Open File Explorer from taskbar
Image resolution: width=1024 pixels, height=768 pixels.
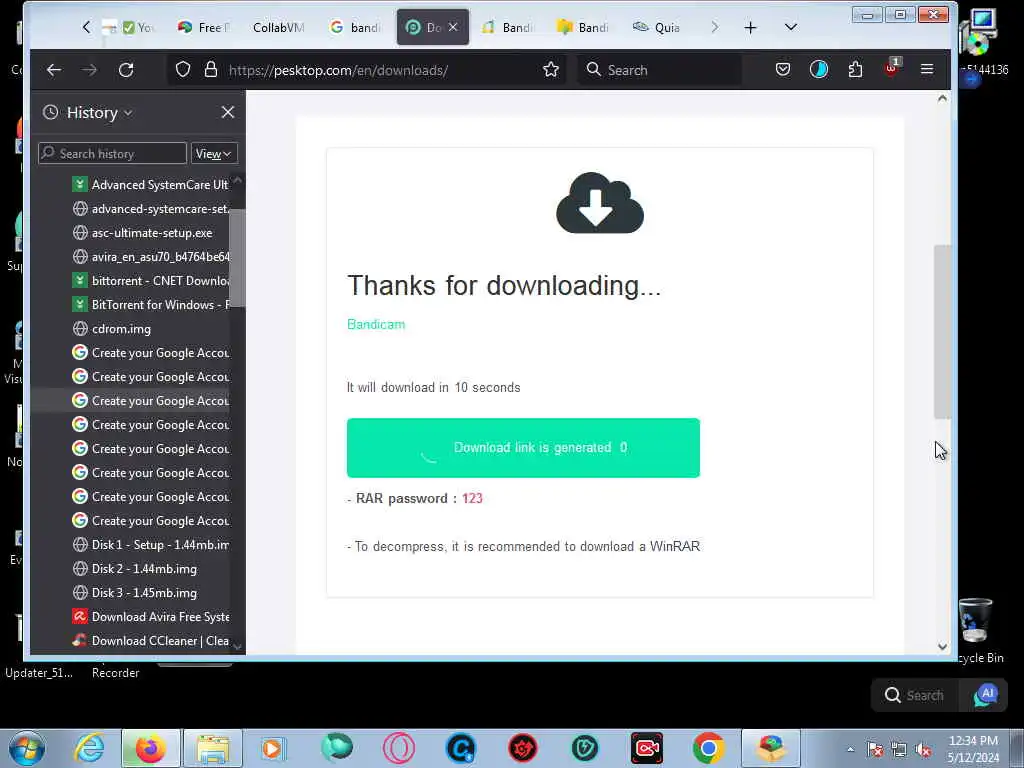pos(213,748)
